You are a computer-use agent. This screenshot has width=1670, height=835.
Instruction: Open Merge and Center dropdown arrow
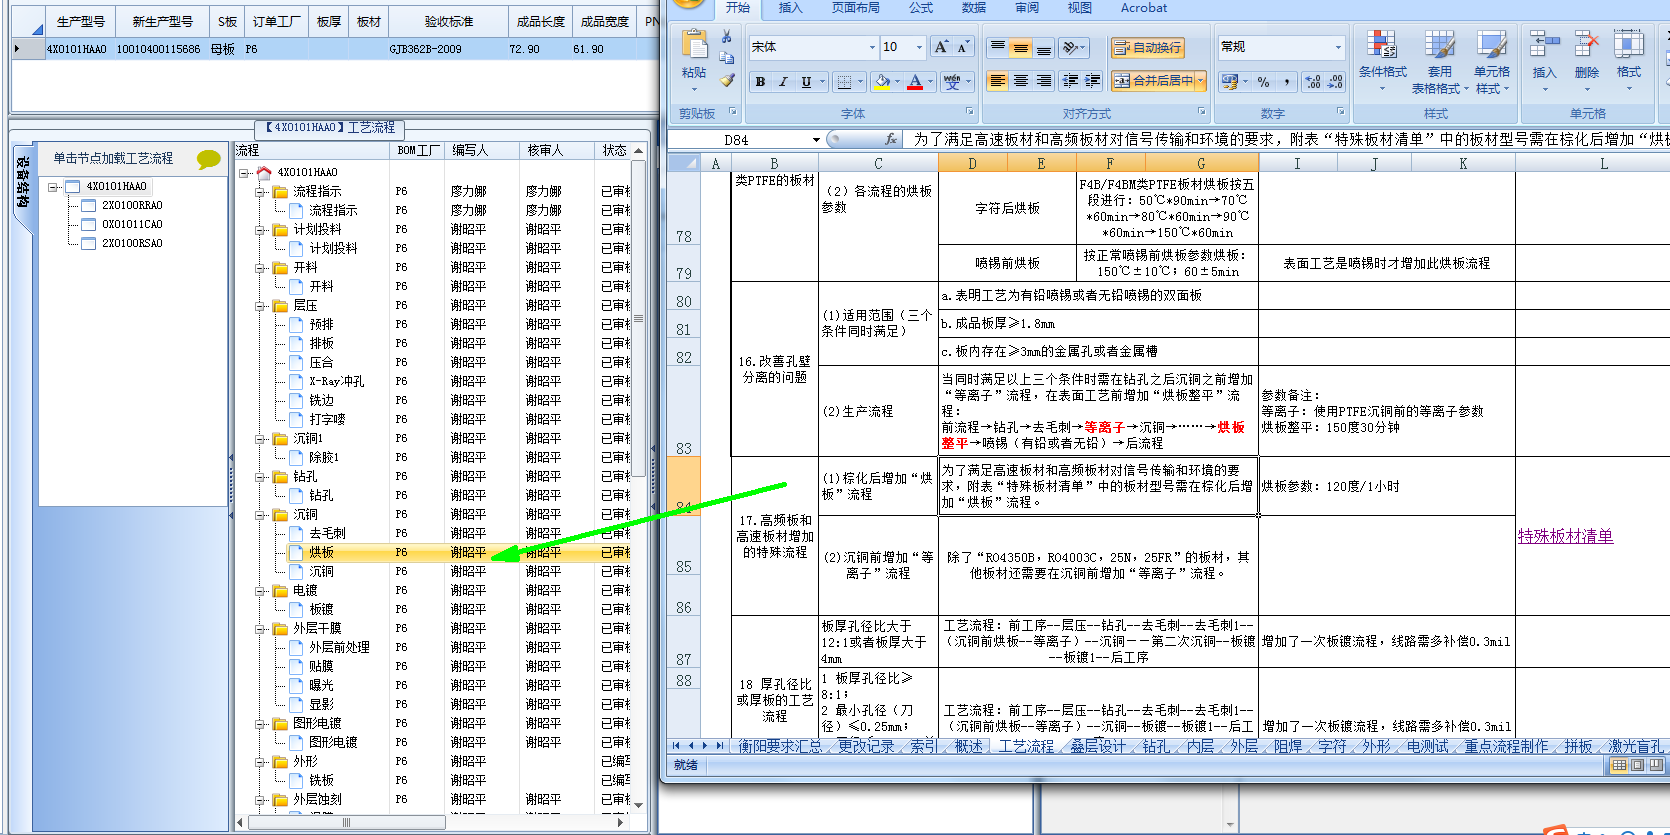coord(1201,81)
